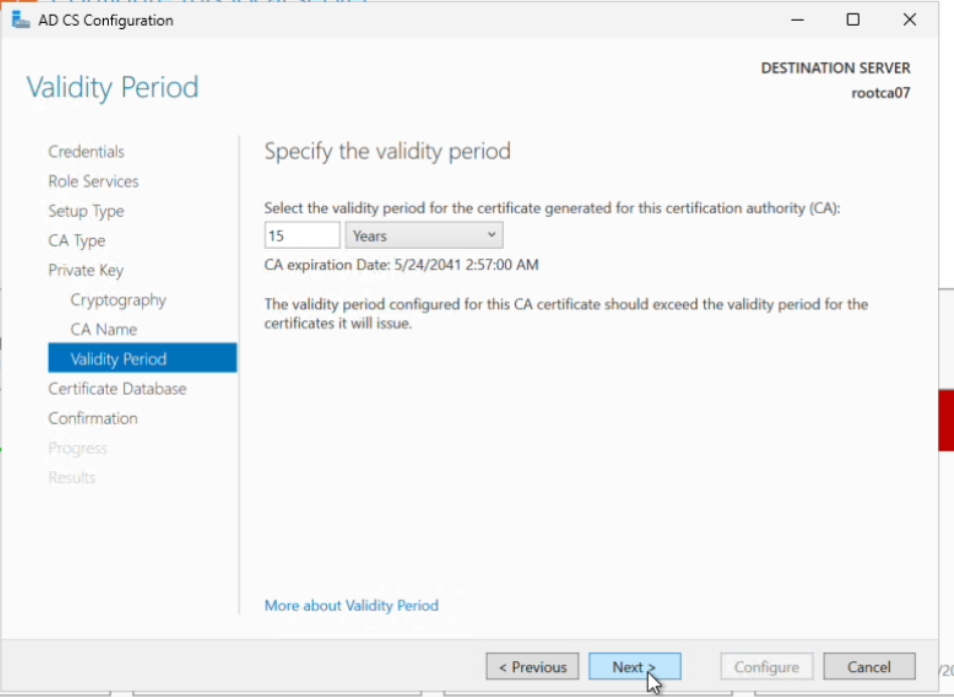This screenshot has width=954, height=697.
Task: Click the AD CS Configuration title bar icon
Action: (x=21, y=20)
